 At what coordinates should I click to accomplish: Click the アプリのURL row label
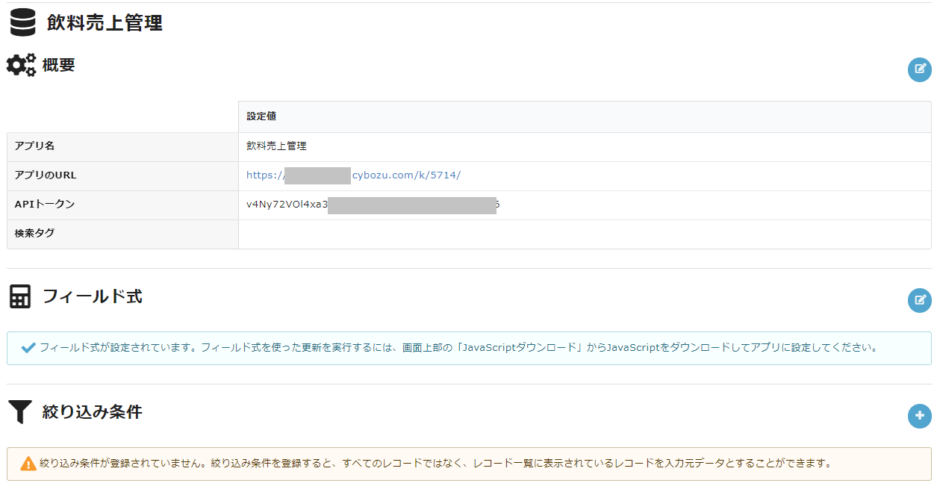coord(46,175)
